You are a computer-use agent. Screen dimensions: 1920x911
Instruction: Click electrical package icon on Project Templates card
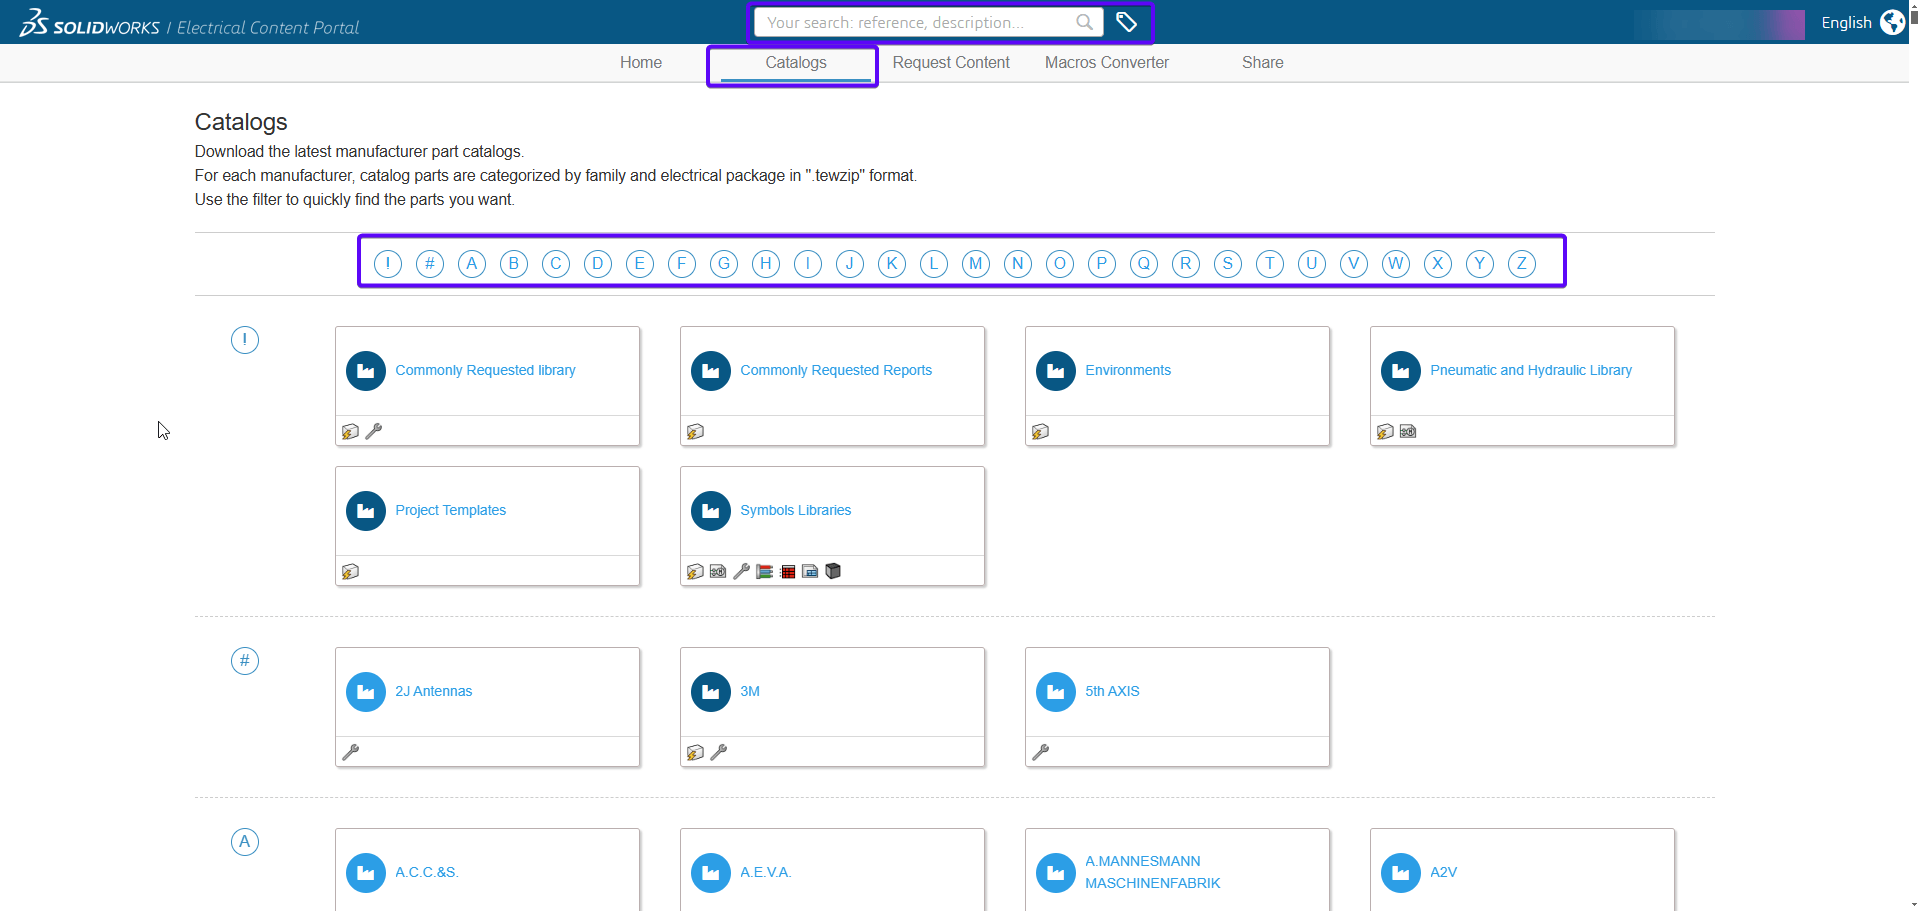(350, 571)
